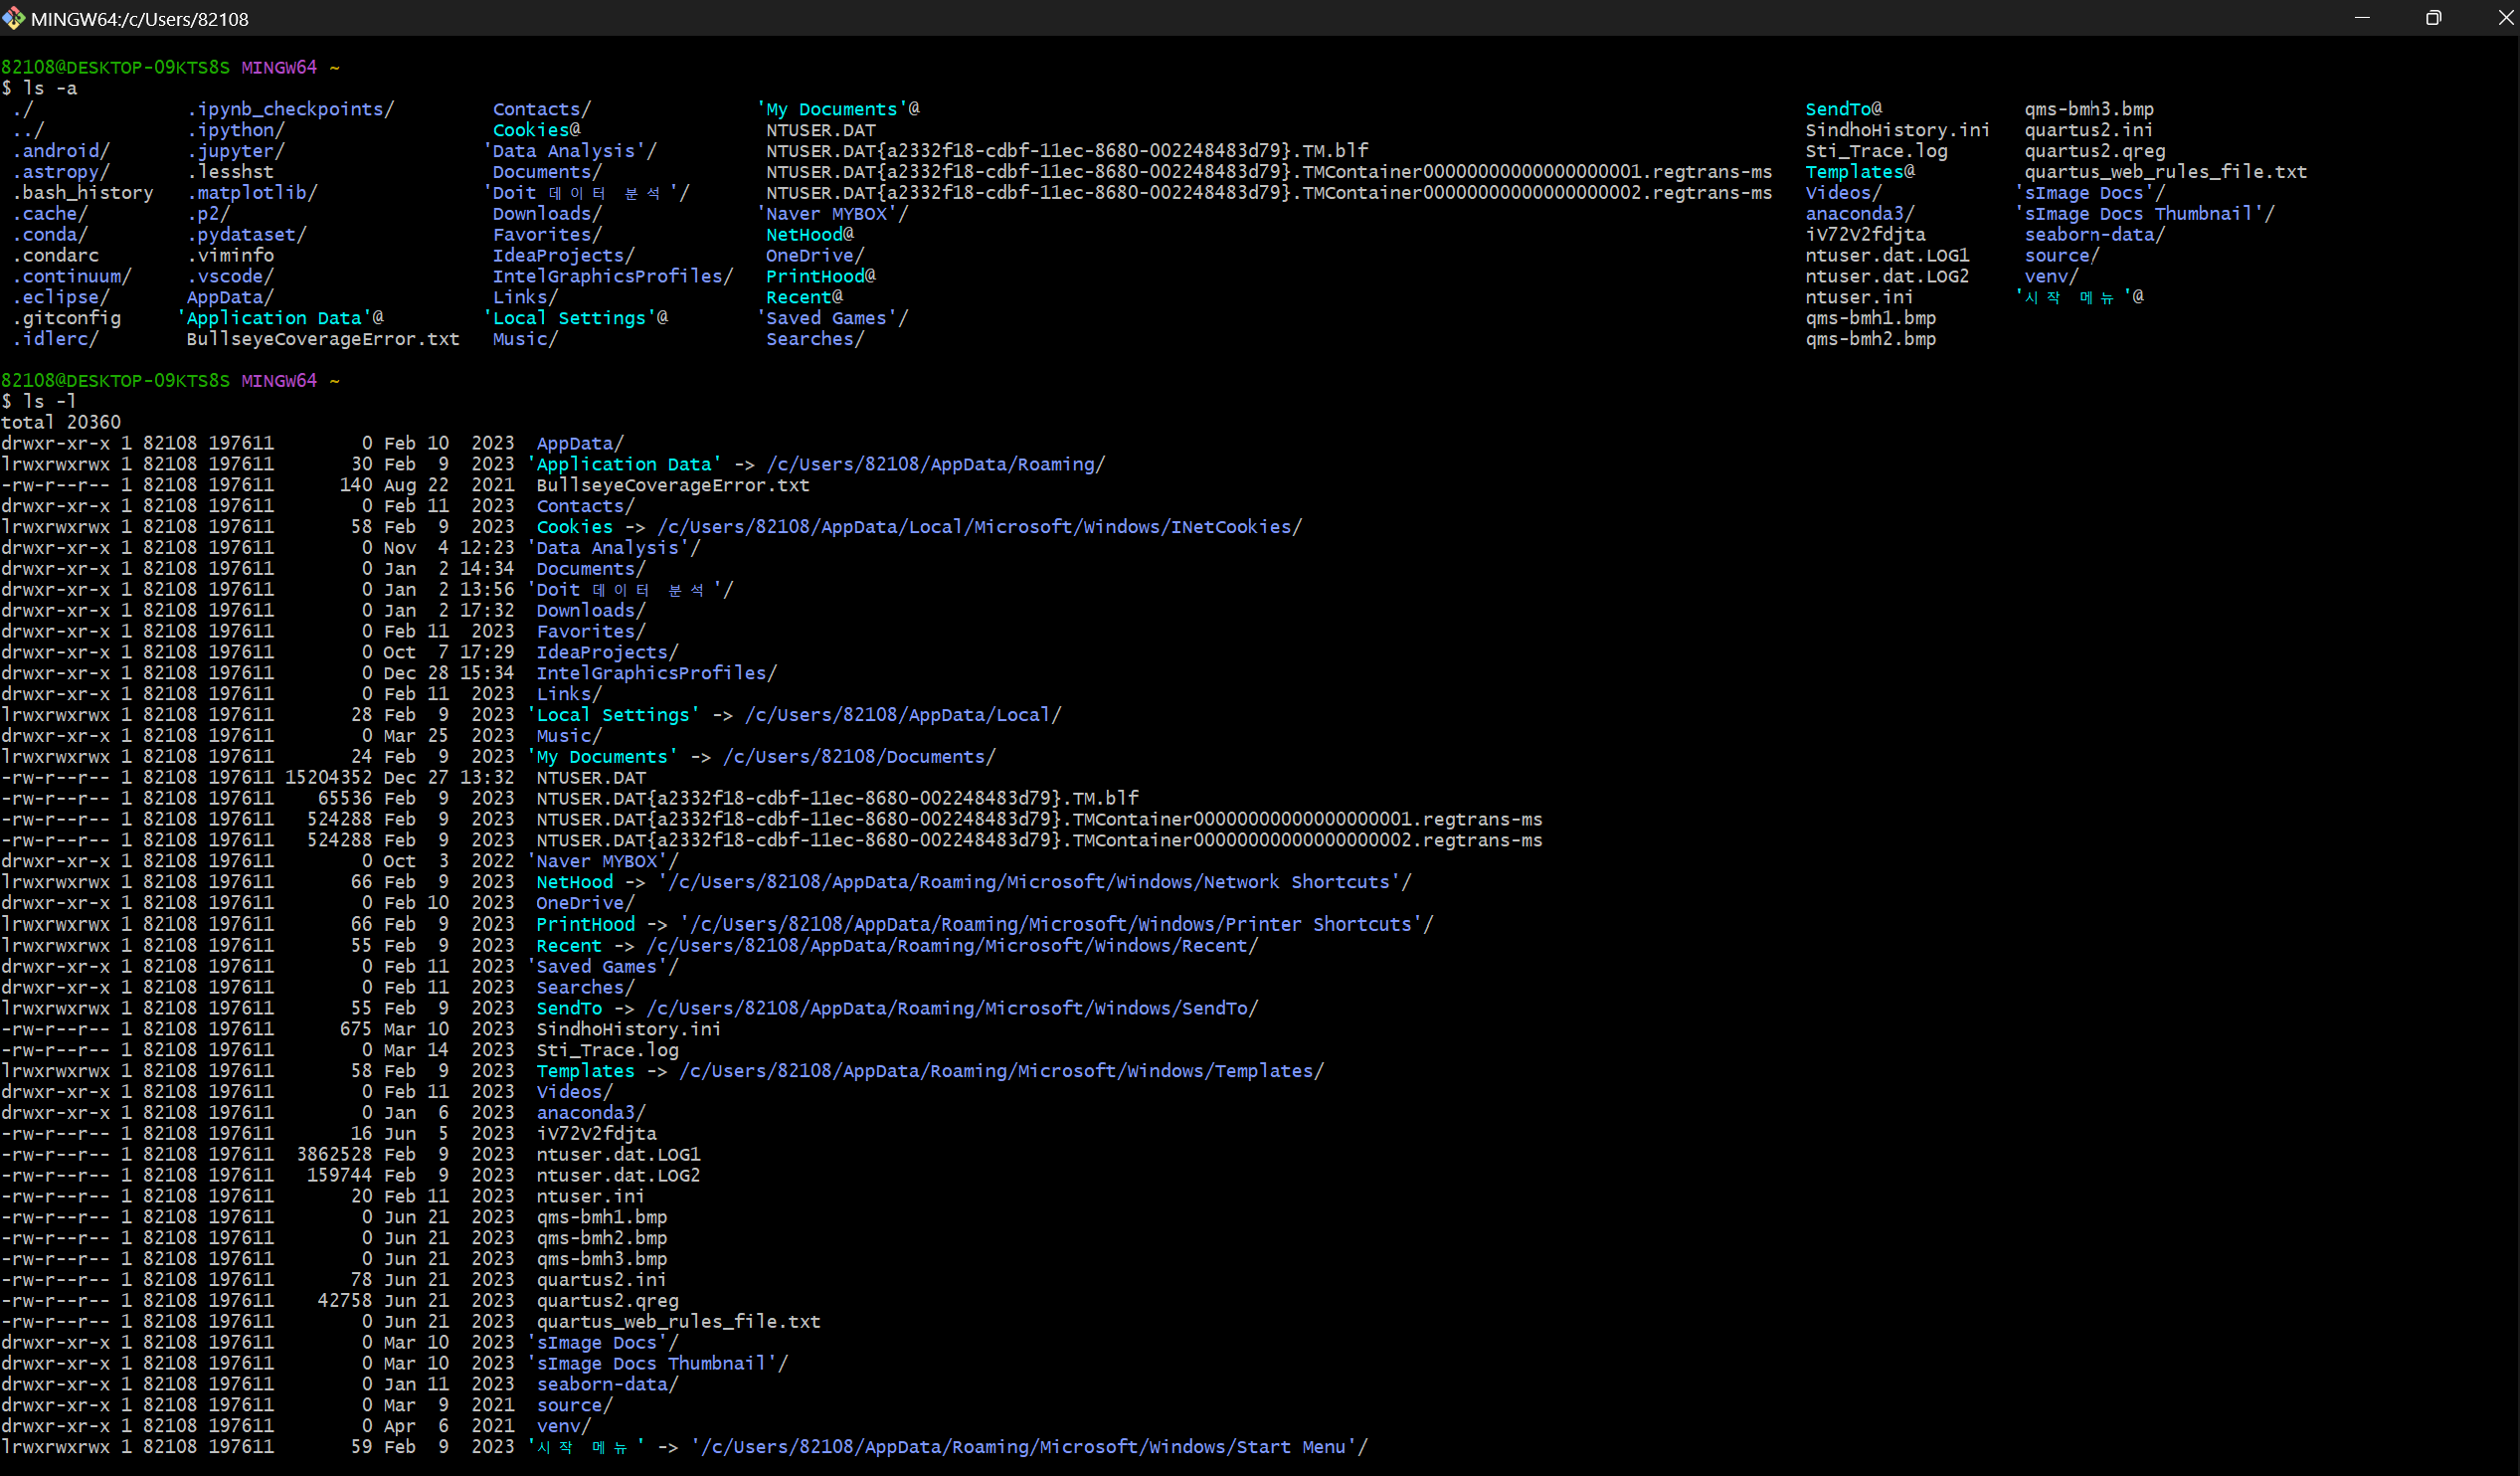The height and width of the screenshot is (1476, 2520).
Task: Click BullseyeCoverageError.txt in the long listing
Action: coord(672,485)
